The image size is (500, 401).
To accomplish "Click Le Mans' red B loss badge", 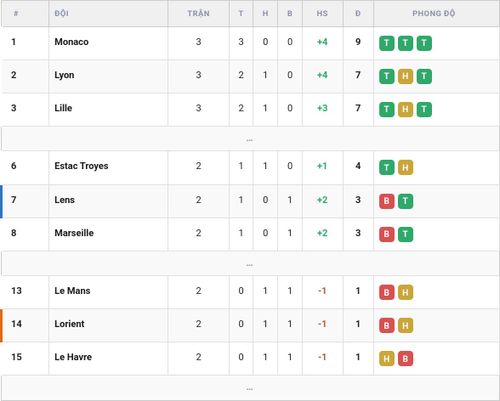I will [x=387, y=292].
